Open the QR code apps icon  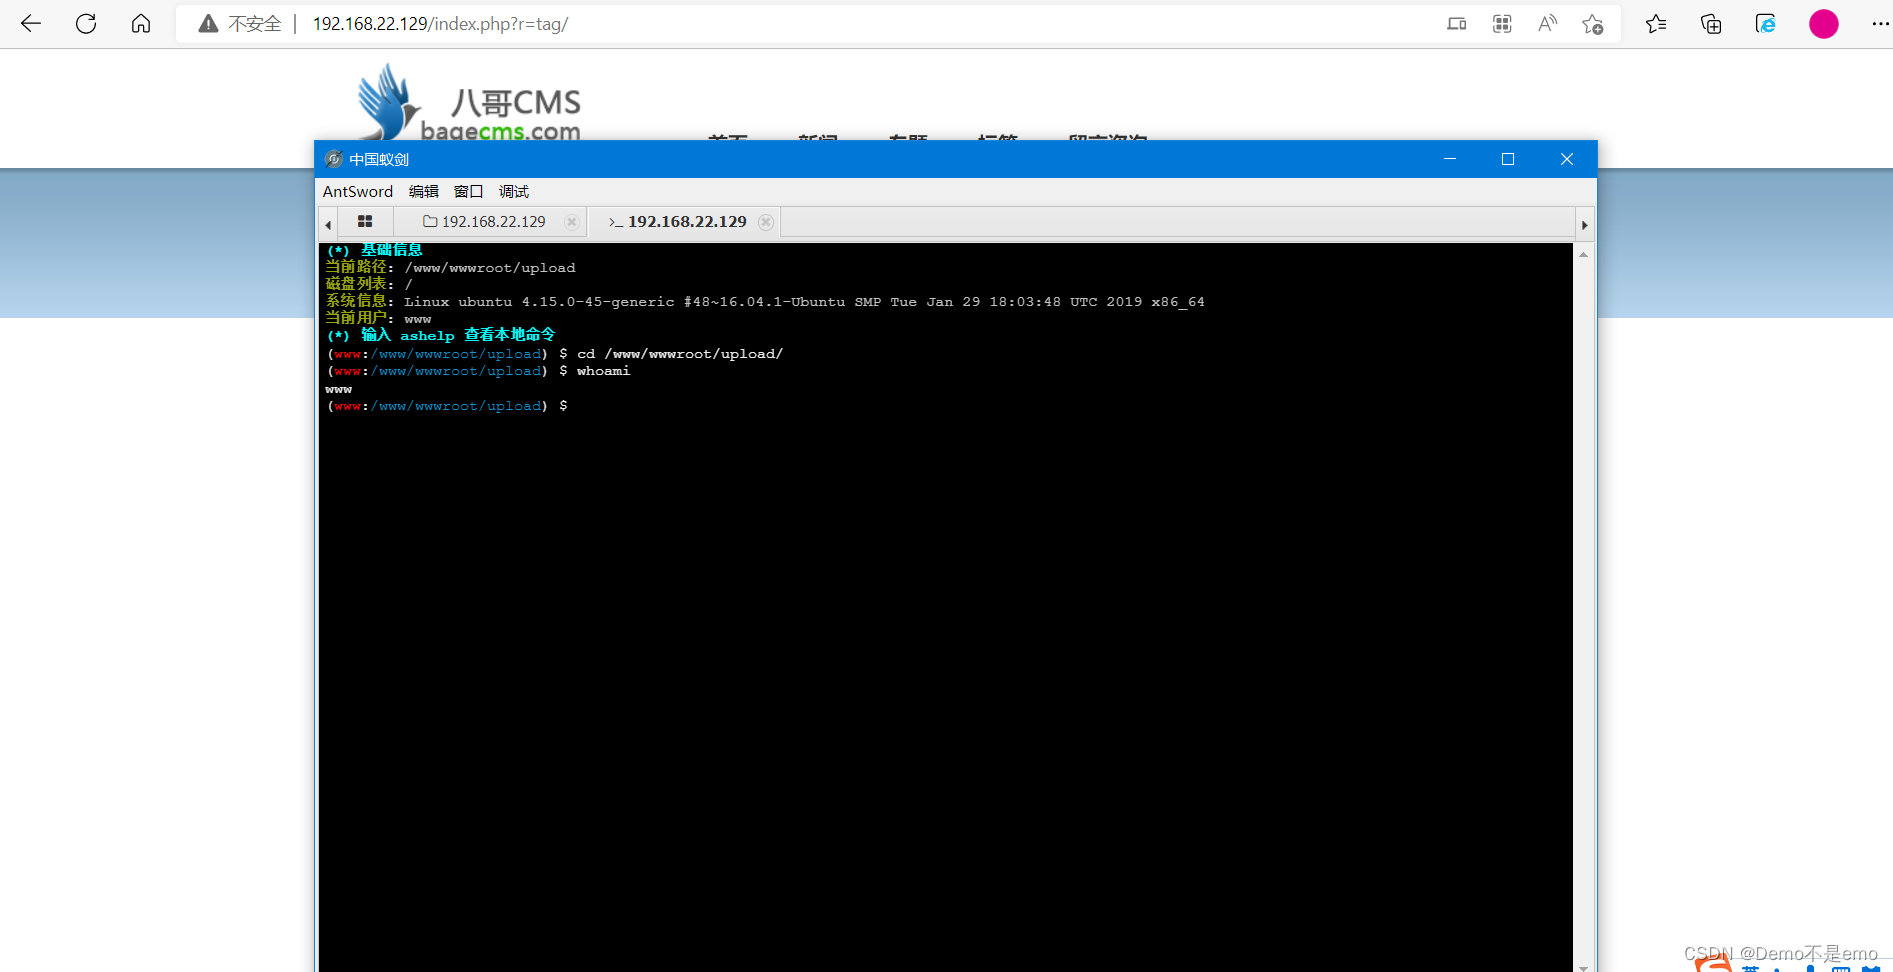coord(1502,24)
